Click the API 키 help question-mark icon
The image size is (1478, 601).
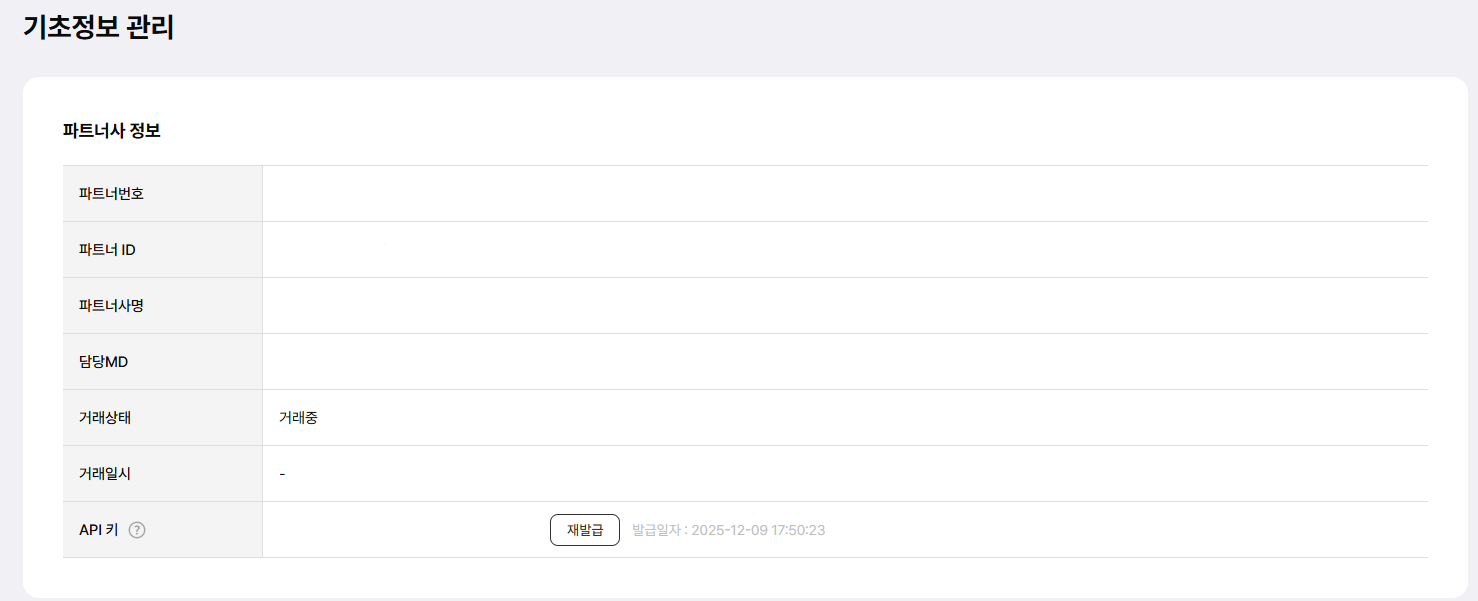coord(138,530)
